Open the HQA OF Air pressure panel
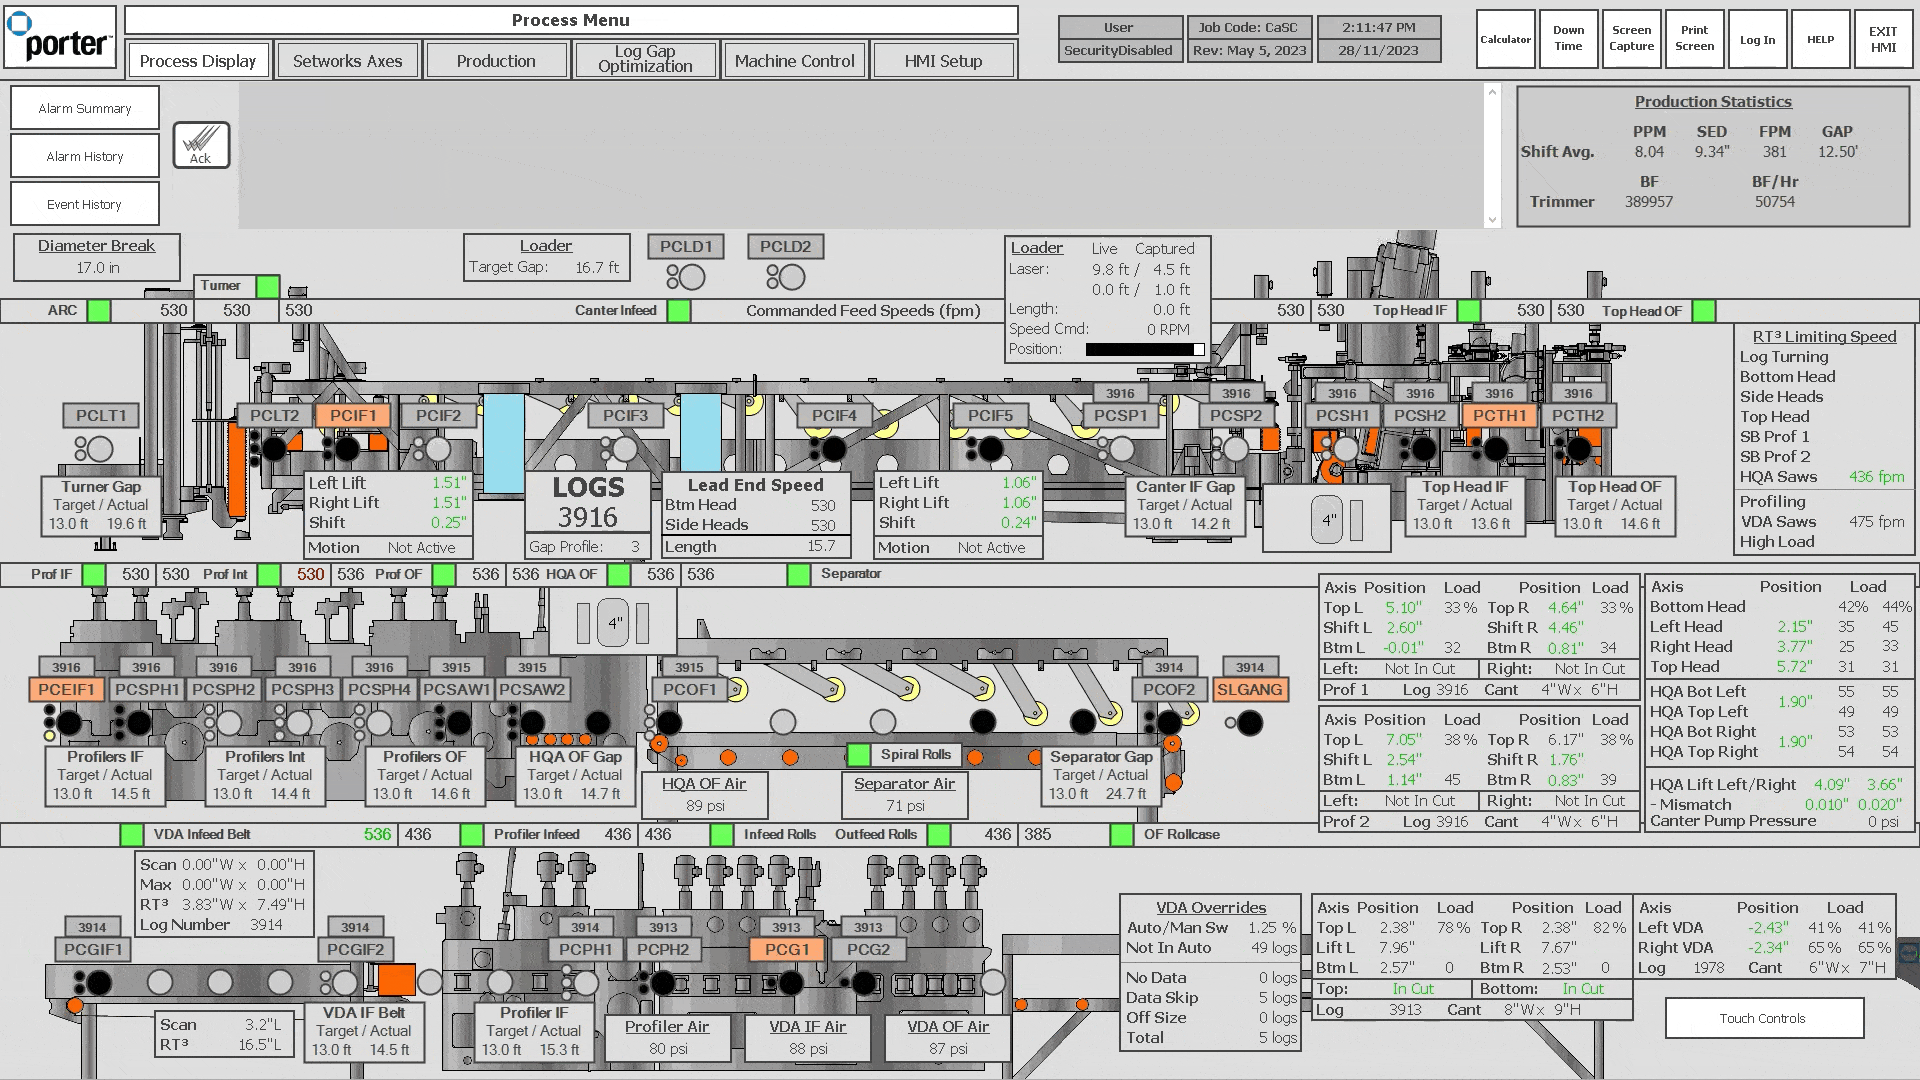This screenshot has width=1920, height=1080. pyautogui.click(x=704, y=794)
